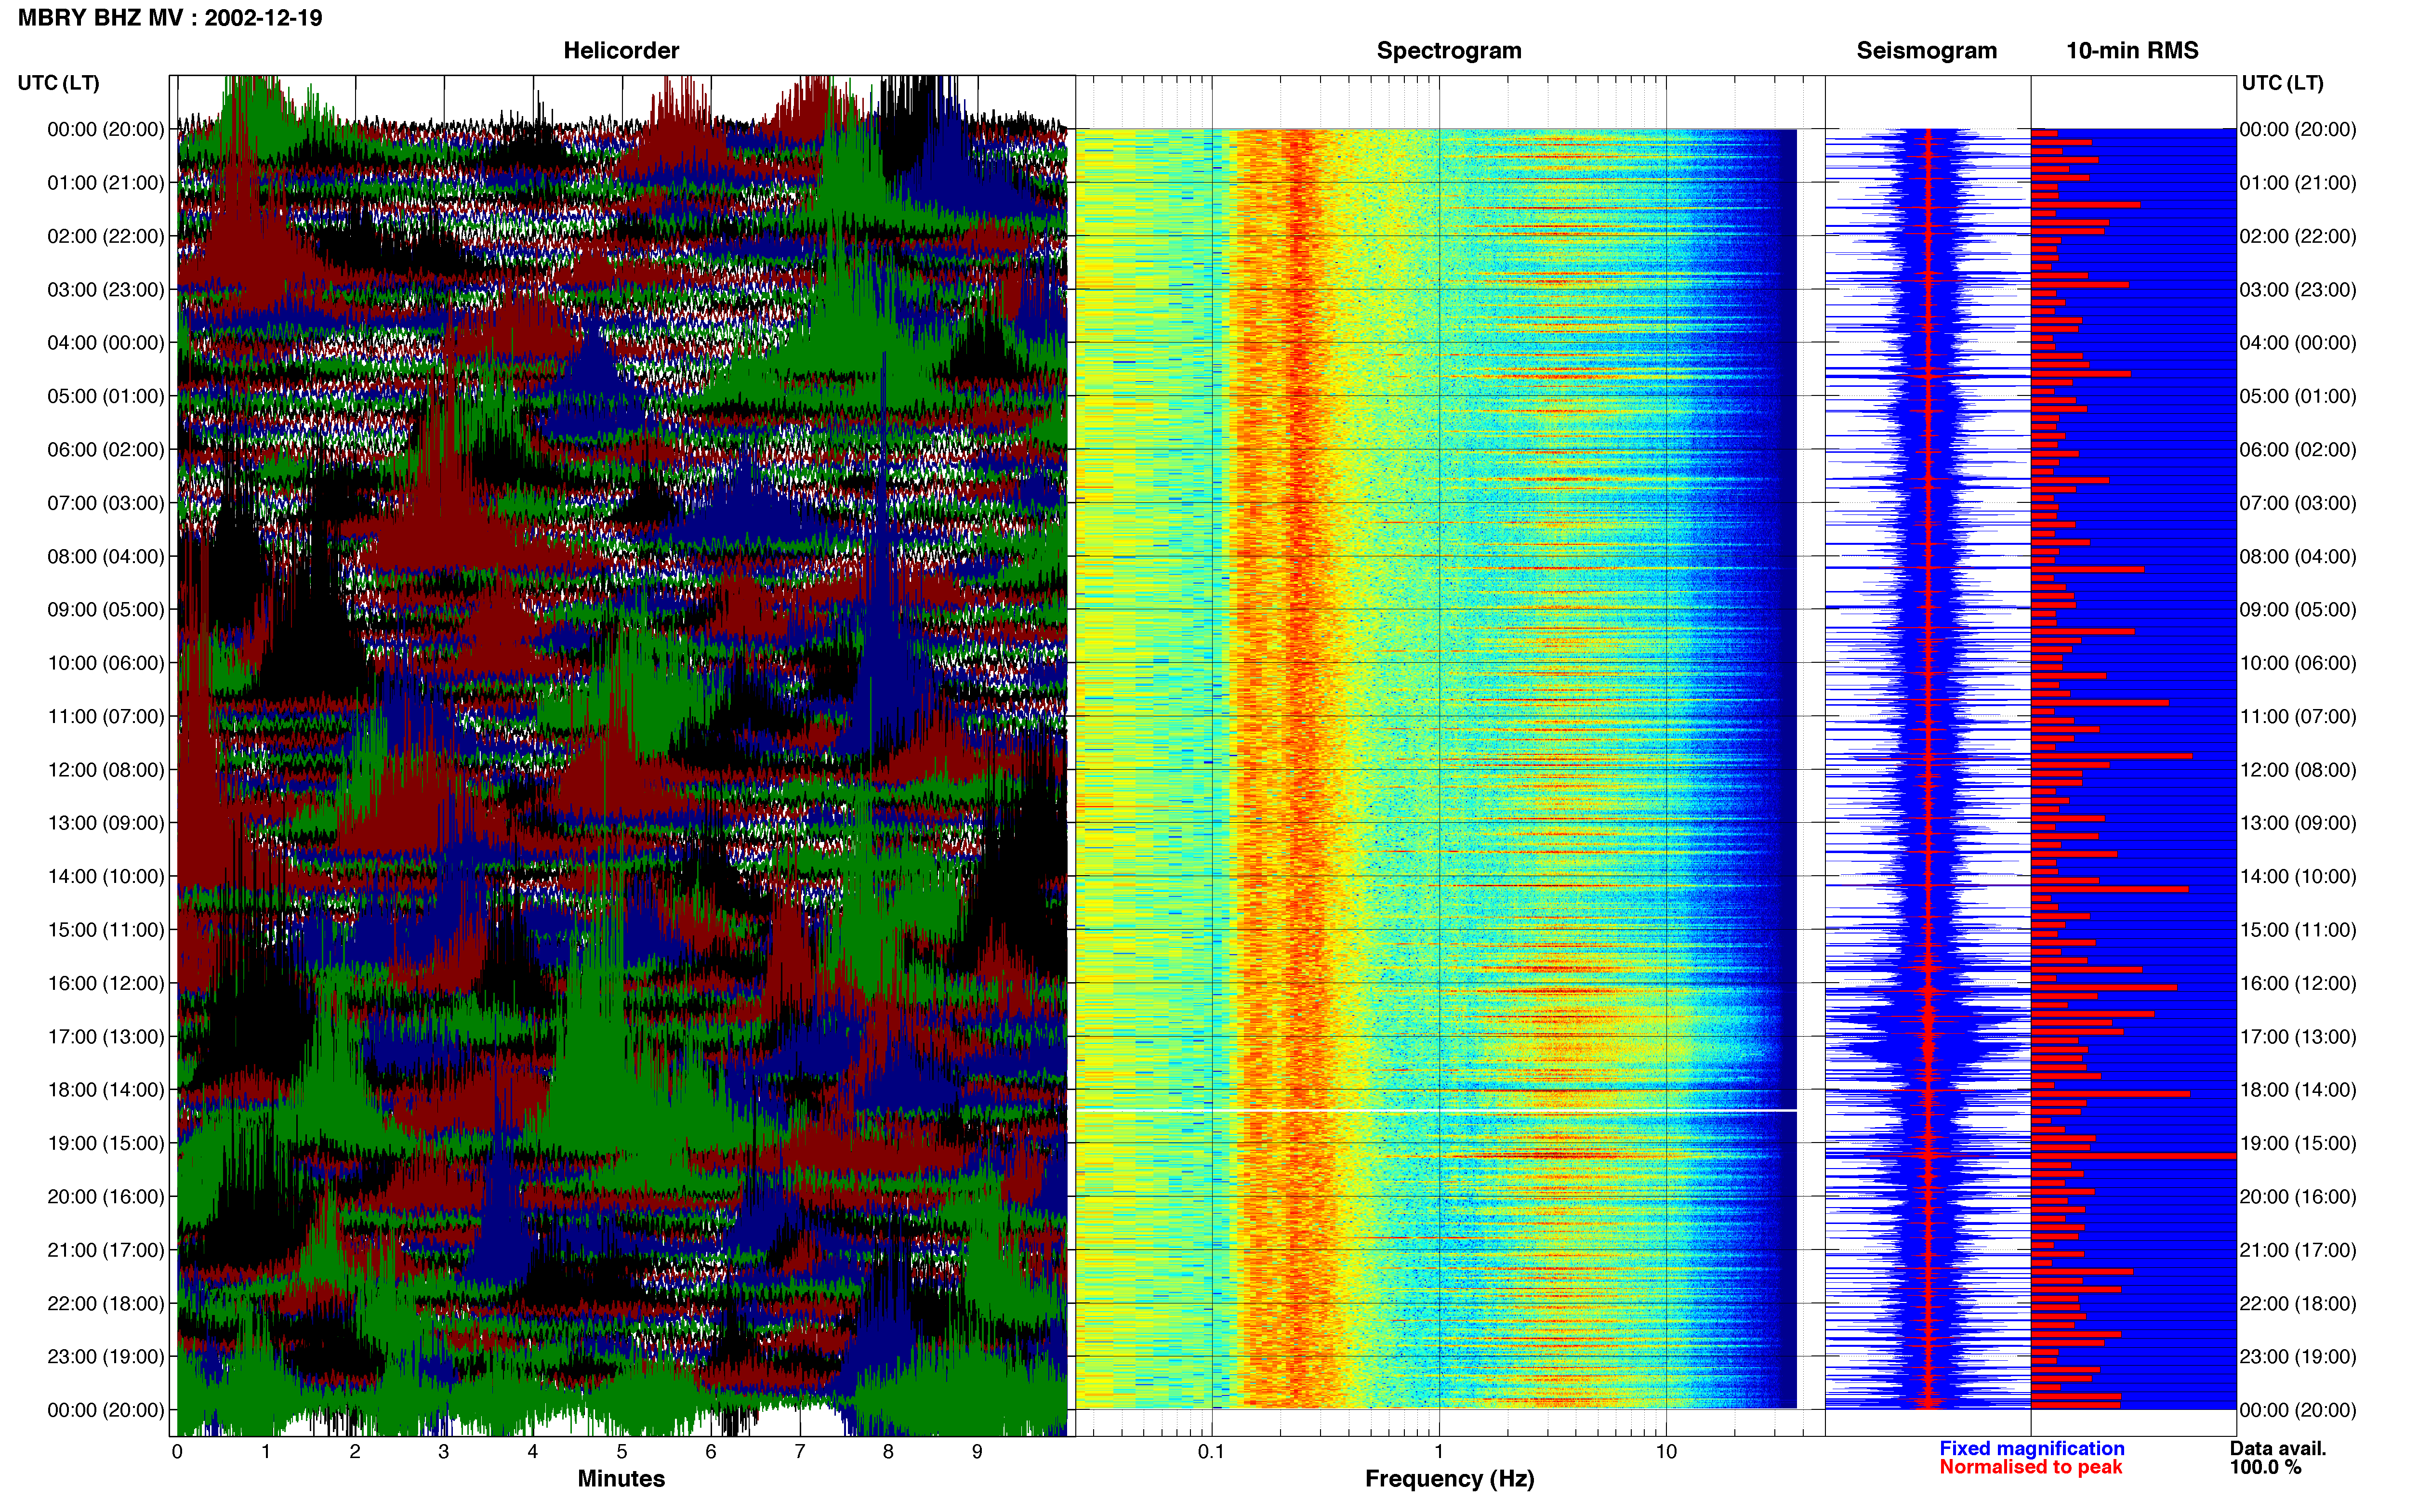Click the right 'UTC (LT)' axis label
The height and width of the screenshot is (1512, 2418).
pyautogui.click(x=2283, y=83)
